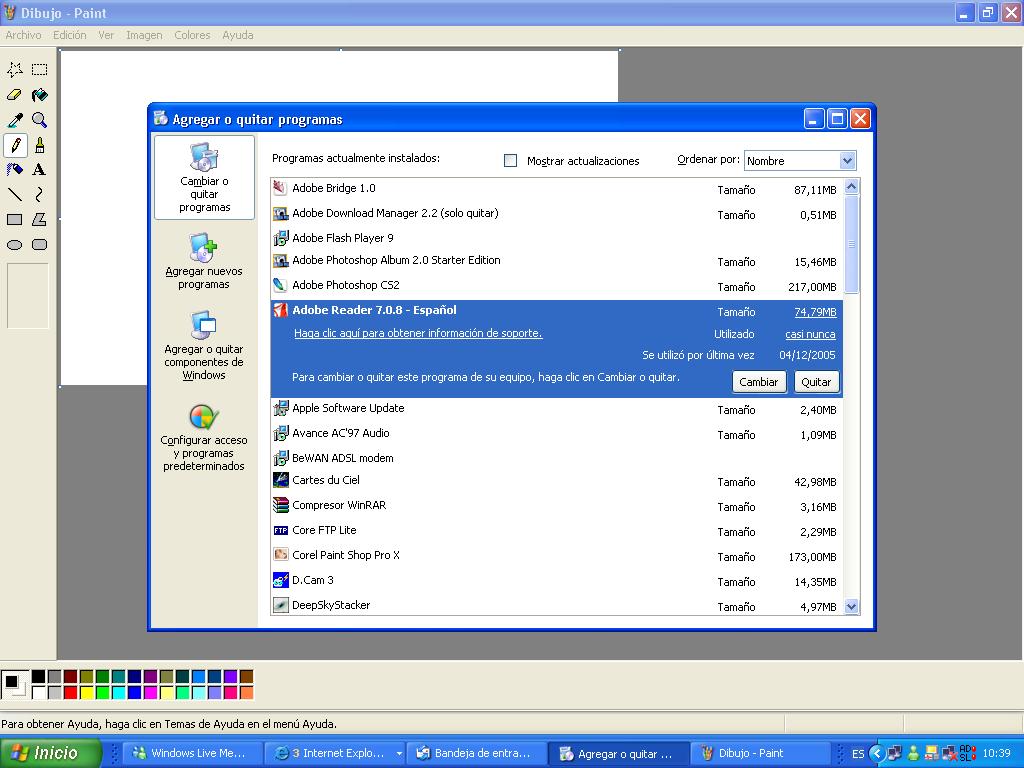Open support information link for Adobe Reader
The width and height of the screenshot is (1024, 768).
point(418,333)
